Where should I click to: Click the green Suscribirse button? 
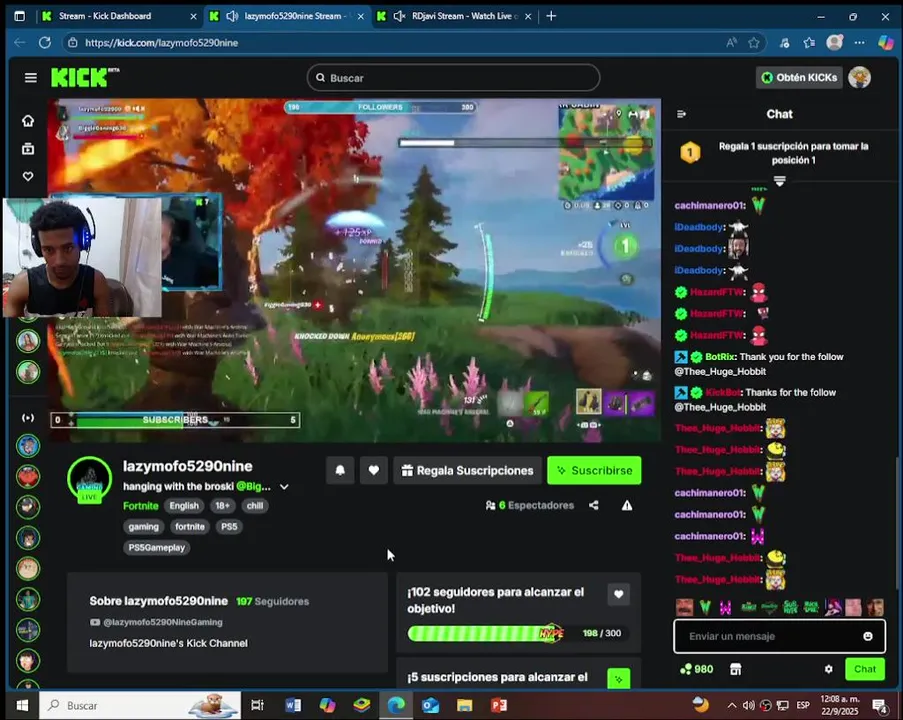click(x=594, y=471)
